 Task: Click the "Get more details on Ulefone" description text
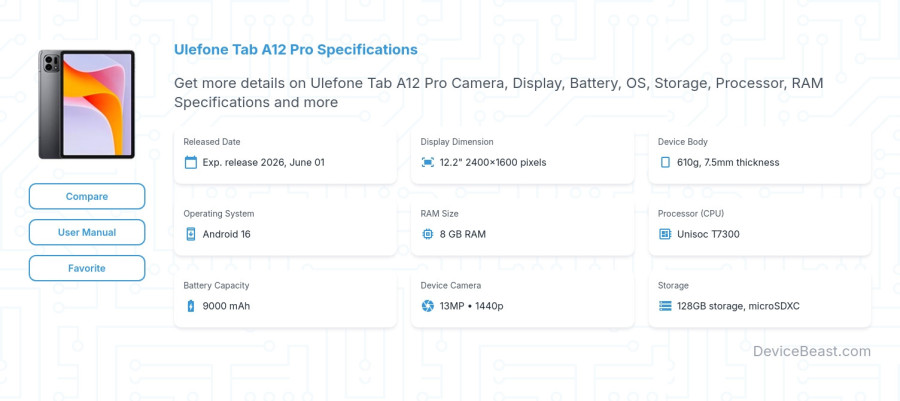pos(498,92)
